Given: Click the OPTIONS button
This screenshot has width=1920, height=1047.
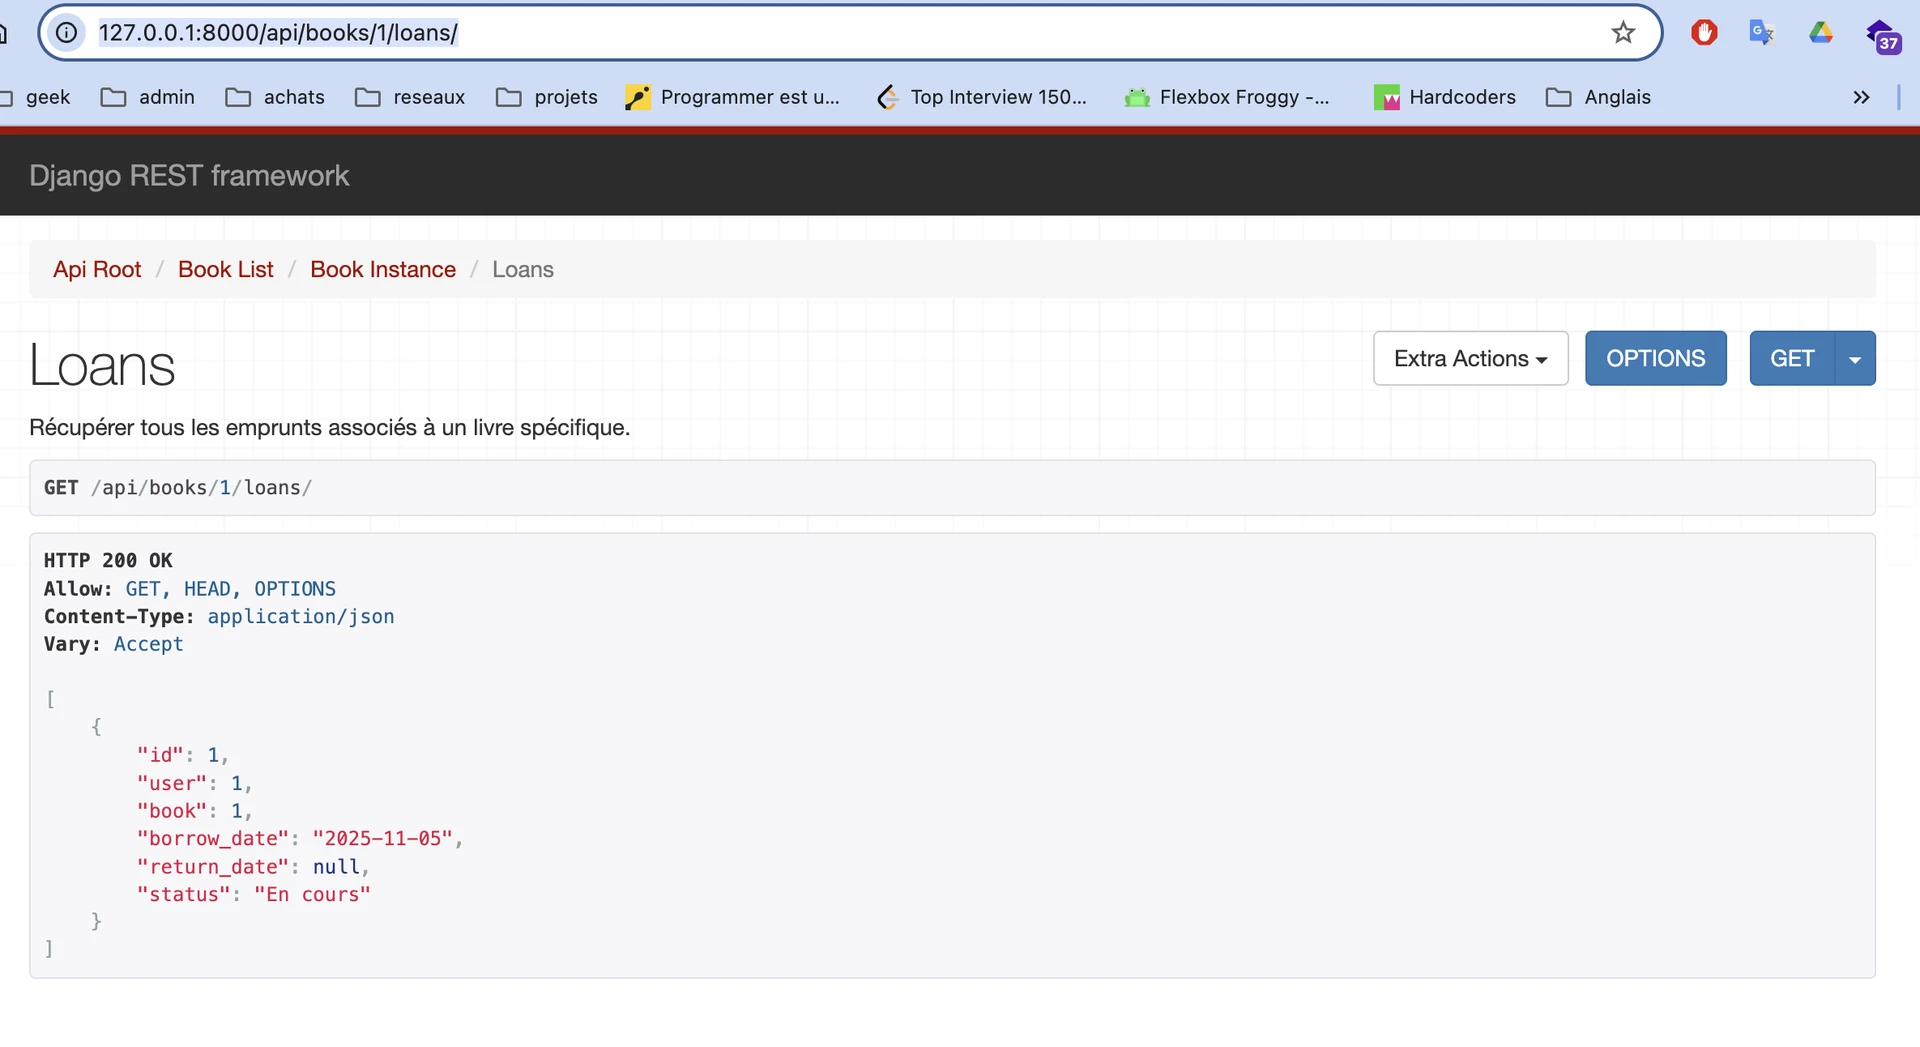Looking at the screenshot, I should [1655, 358].
